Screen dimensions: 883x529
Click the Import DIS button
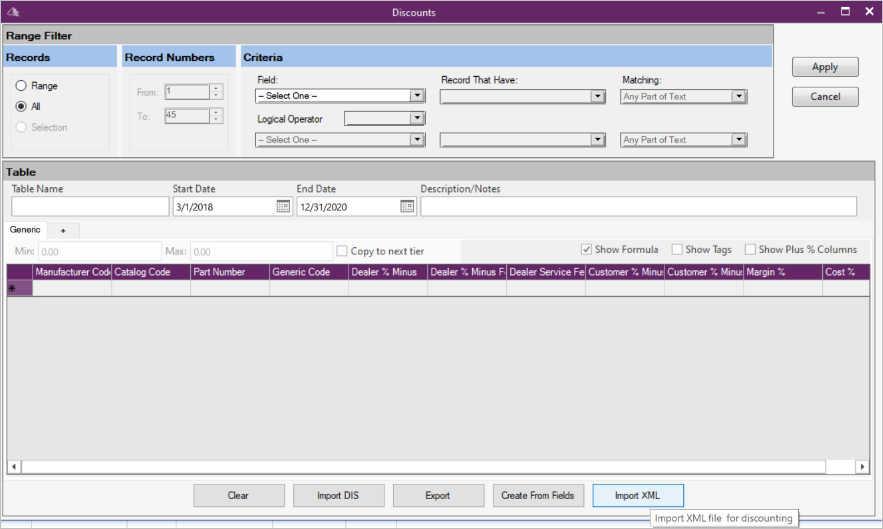pos(338,495)
